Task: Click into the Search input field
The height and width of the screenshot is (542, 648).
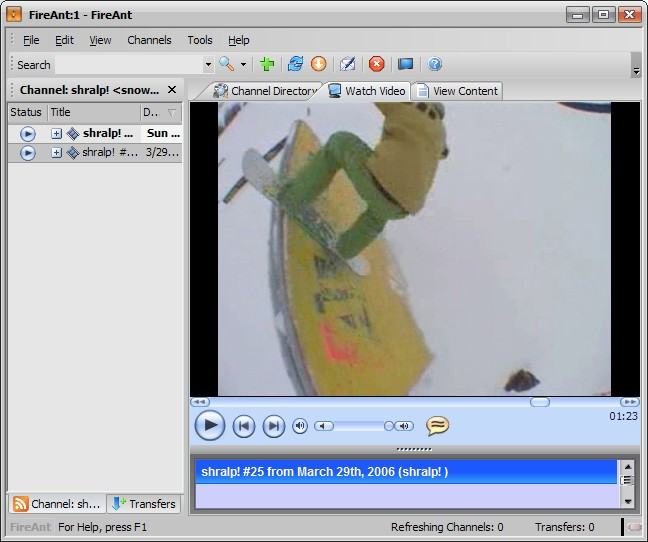Action: 129,64
